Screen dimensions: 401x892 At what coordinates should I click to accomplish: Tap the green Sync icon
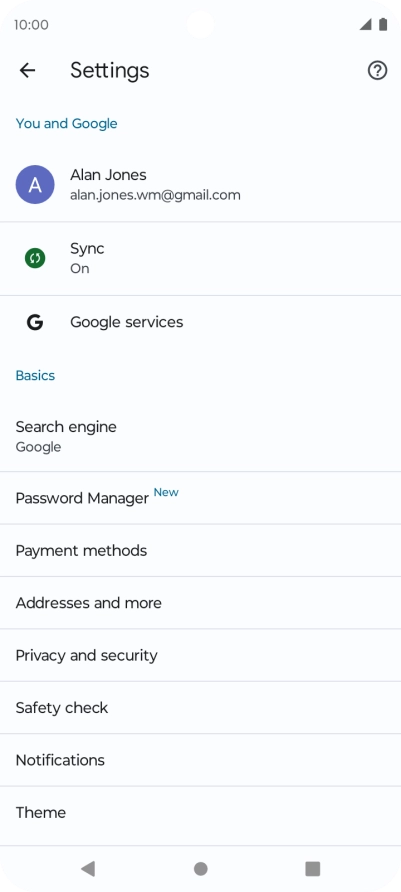35,258
